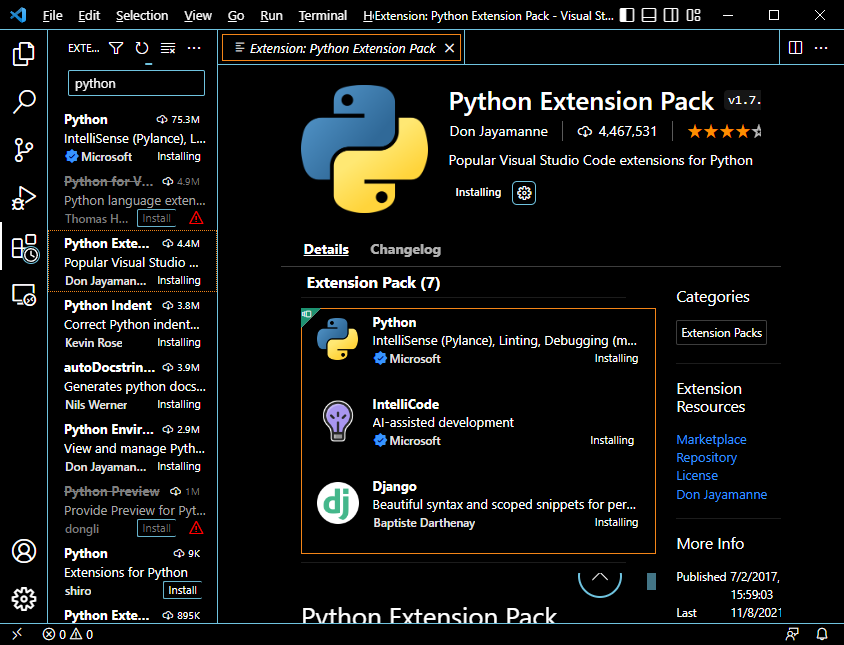844x645 pixels.
Task: Select autoDocstring by Nils Werner
Action: (133, 386)
